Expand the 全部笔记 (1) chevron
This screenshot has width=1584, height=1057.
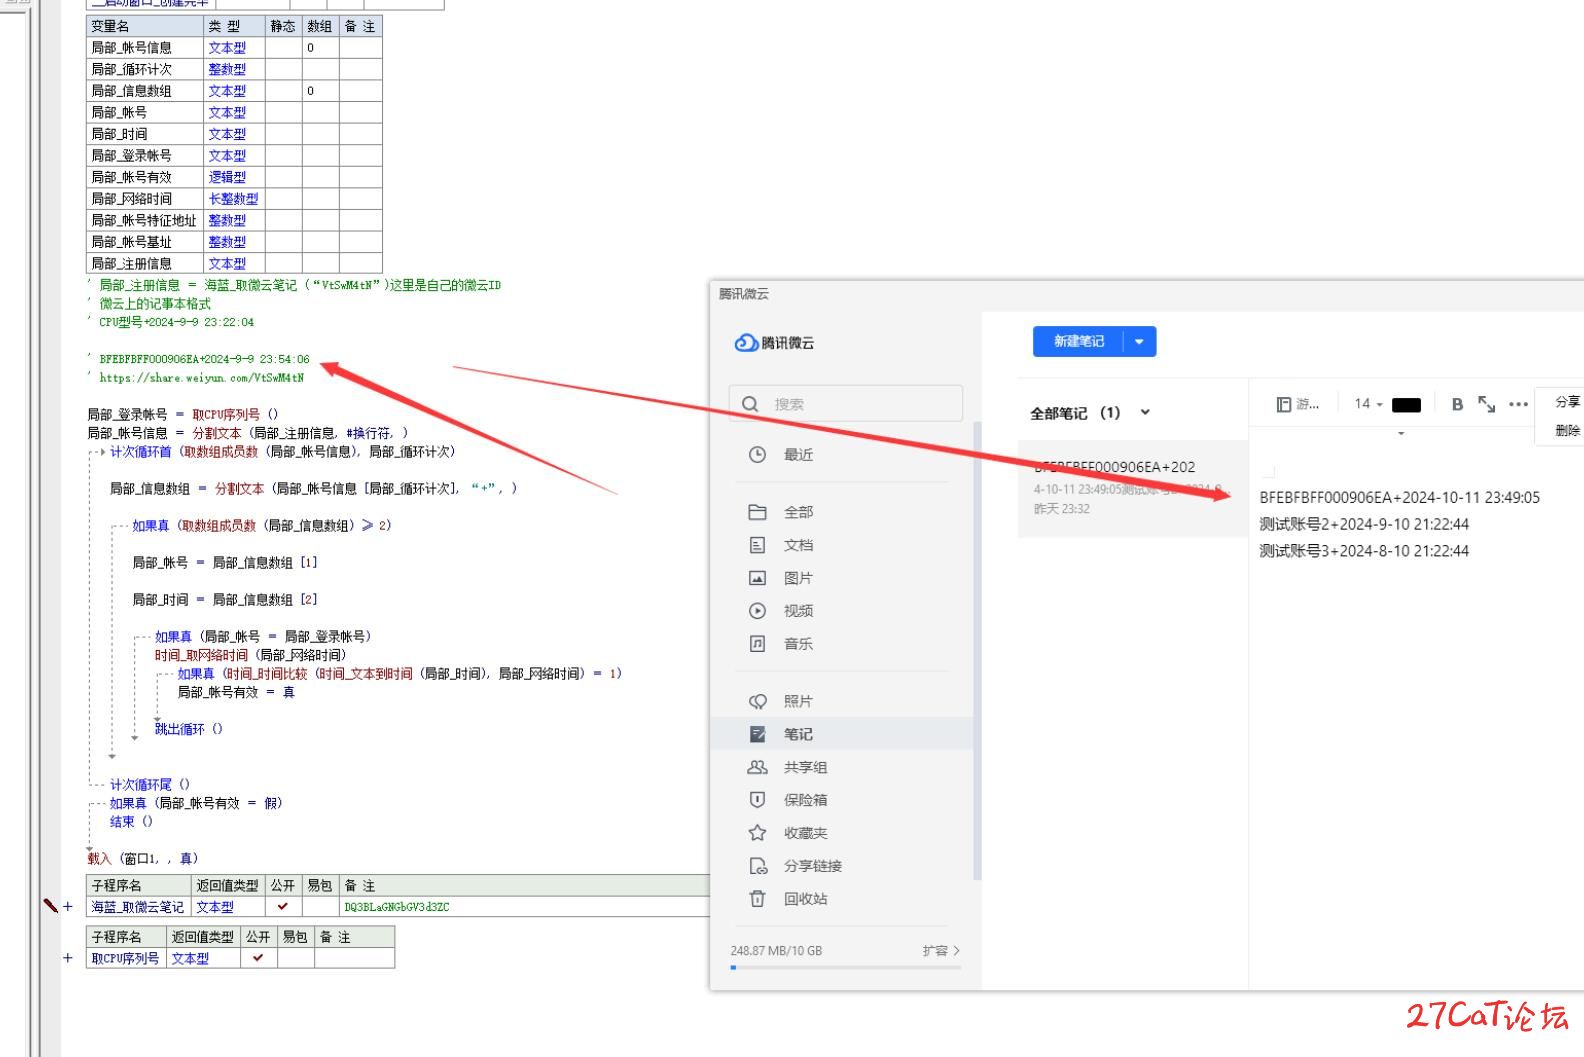1145,412
